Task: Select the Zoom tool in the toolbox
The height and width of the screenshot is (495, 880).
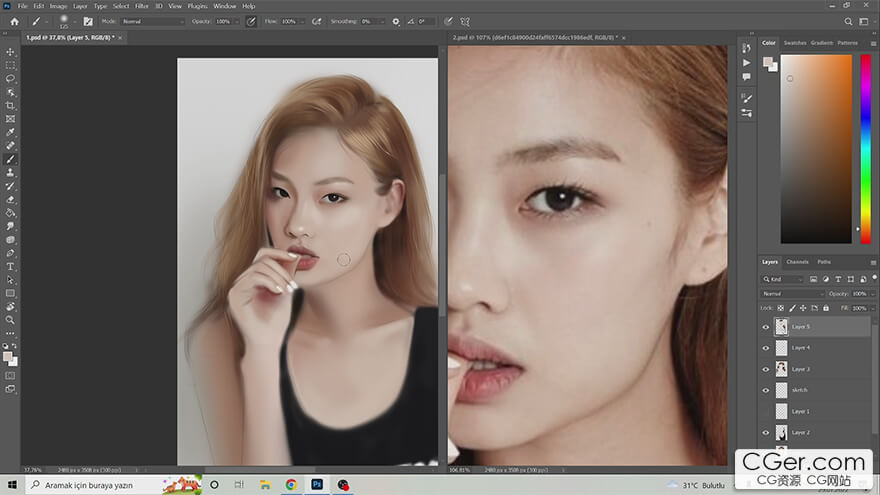Action: (10, 320)
